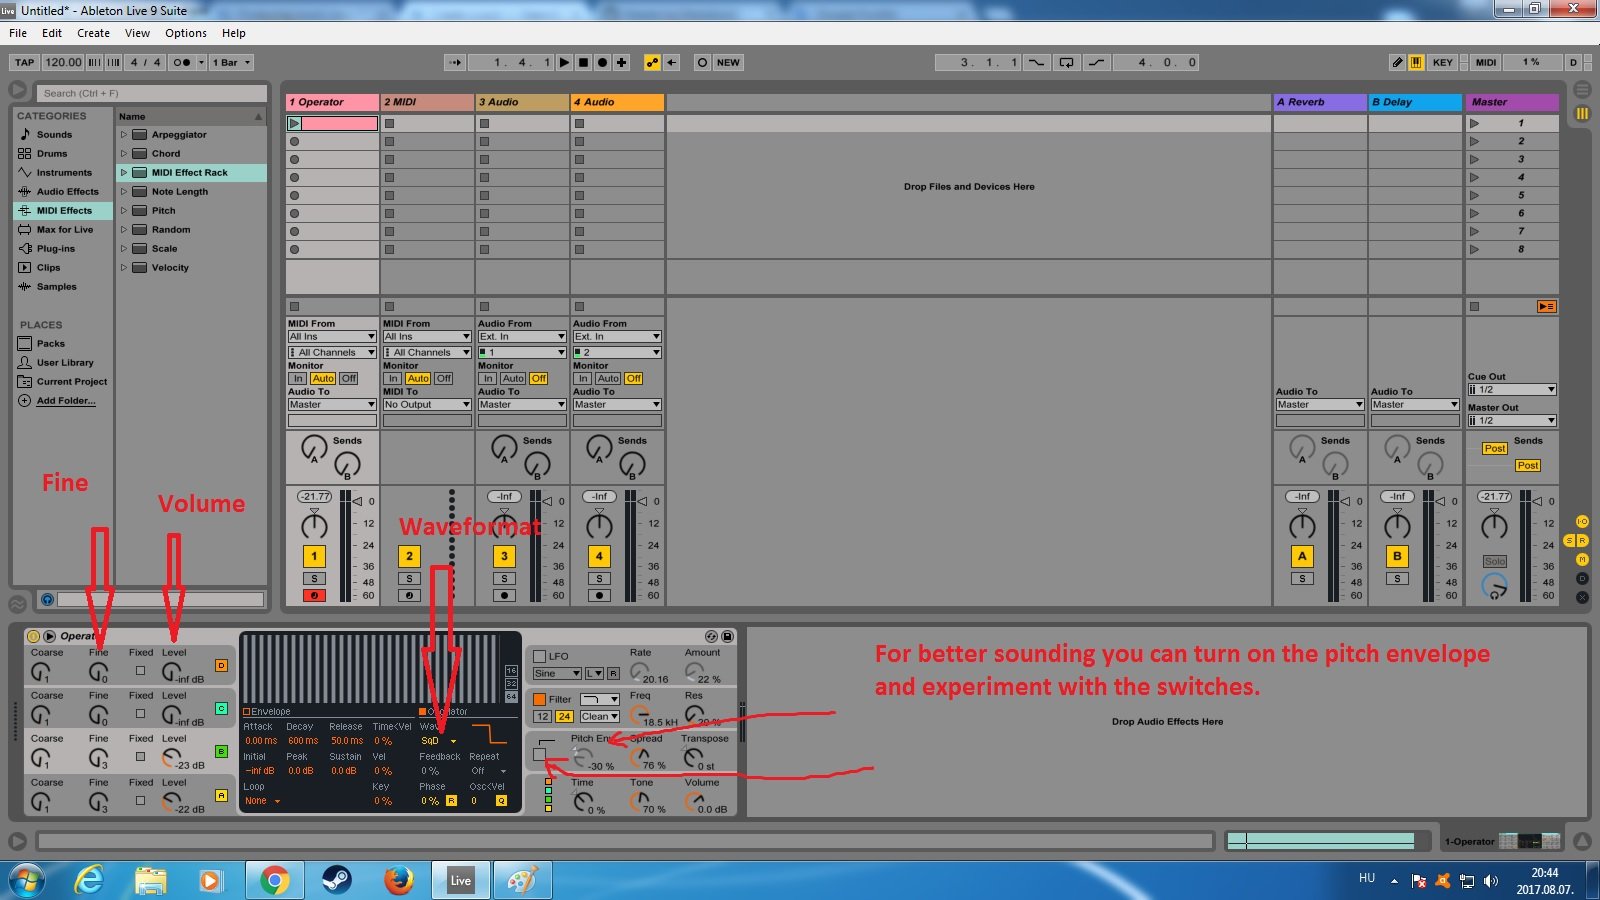The width and height of the screenshot is (1600, 900).
Task: Open Steam from the taskbar
Action: click(x=336, y=880)
